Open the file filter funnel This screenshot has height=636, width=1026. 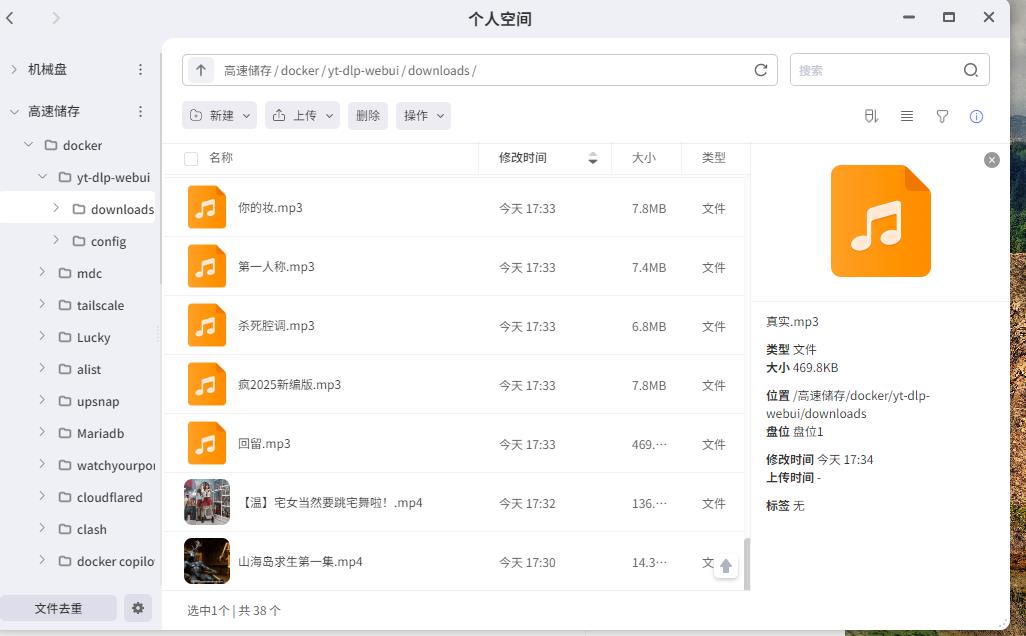(x=942, y=116)
